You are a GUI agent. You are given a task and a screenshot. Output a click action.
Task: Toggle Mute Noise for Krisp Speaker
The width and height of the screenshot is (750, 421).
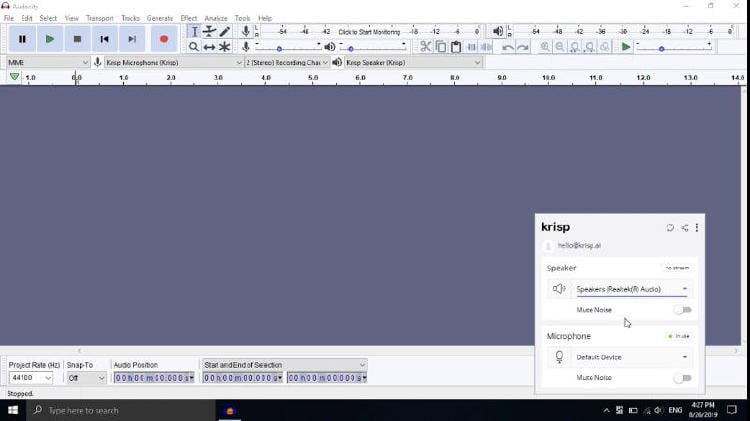click(x=682, y=310)
